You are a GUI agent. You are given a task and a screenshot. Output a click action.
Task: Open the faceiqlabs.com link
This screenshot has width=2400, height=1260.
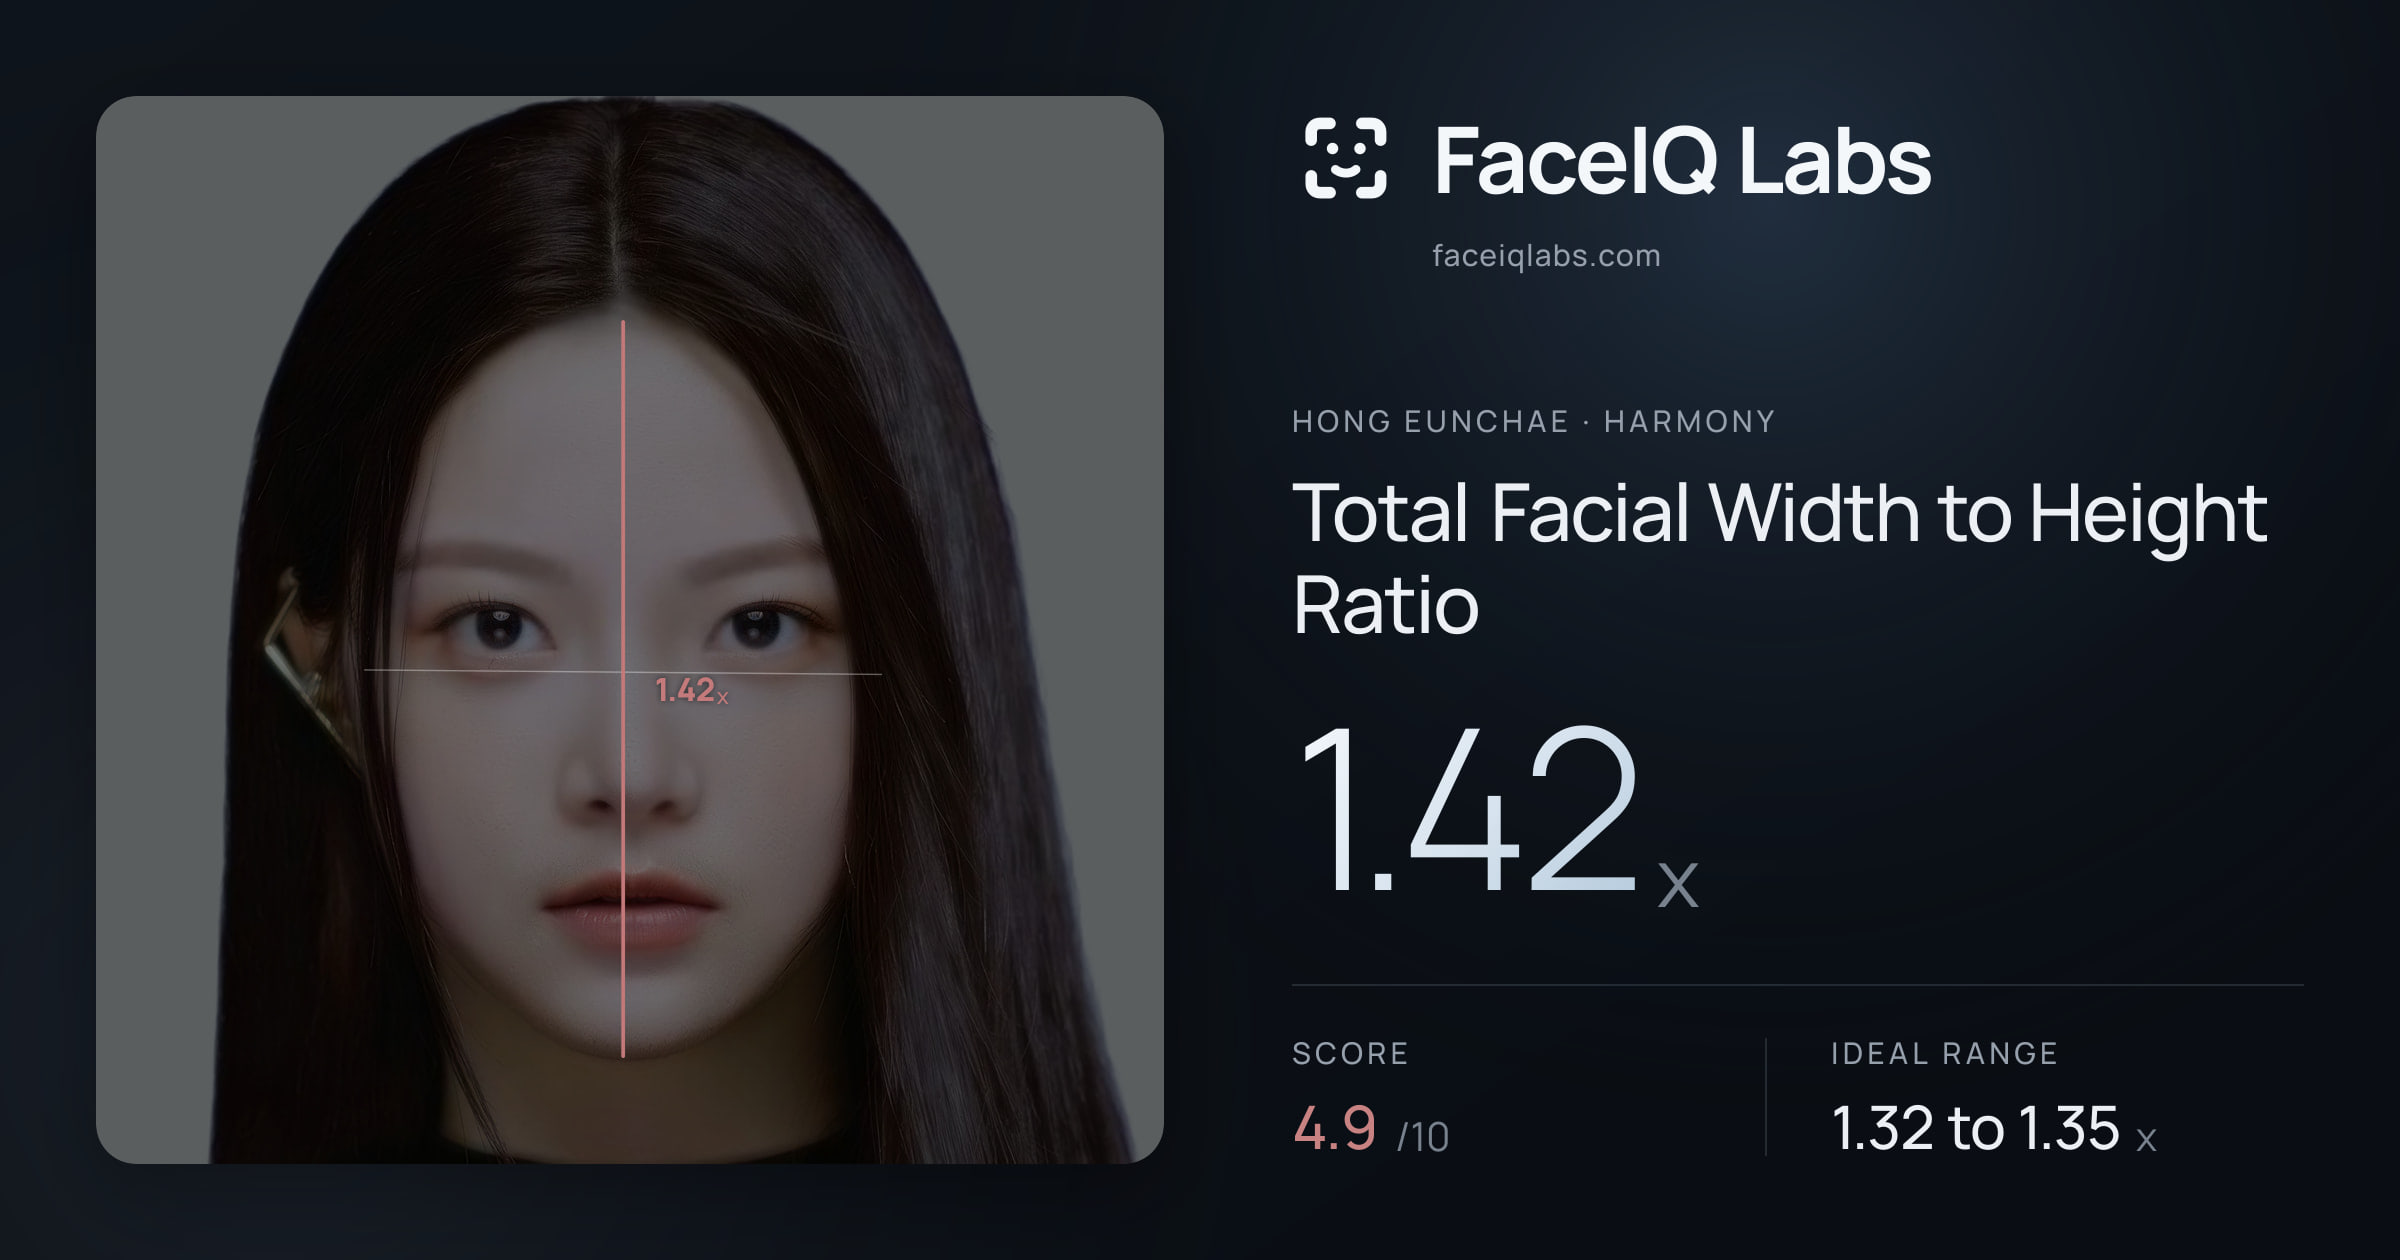(x=1546, y=256)
